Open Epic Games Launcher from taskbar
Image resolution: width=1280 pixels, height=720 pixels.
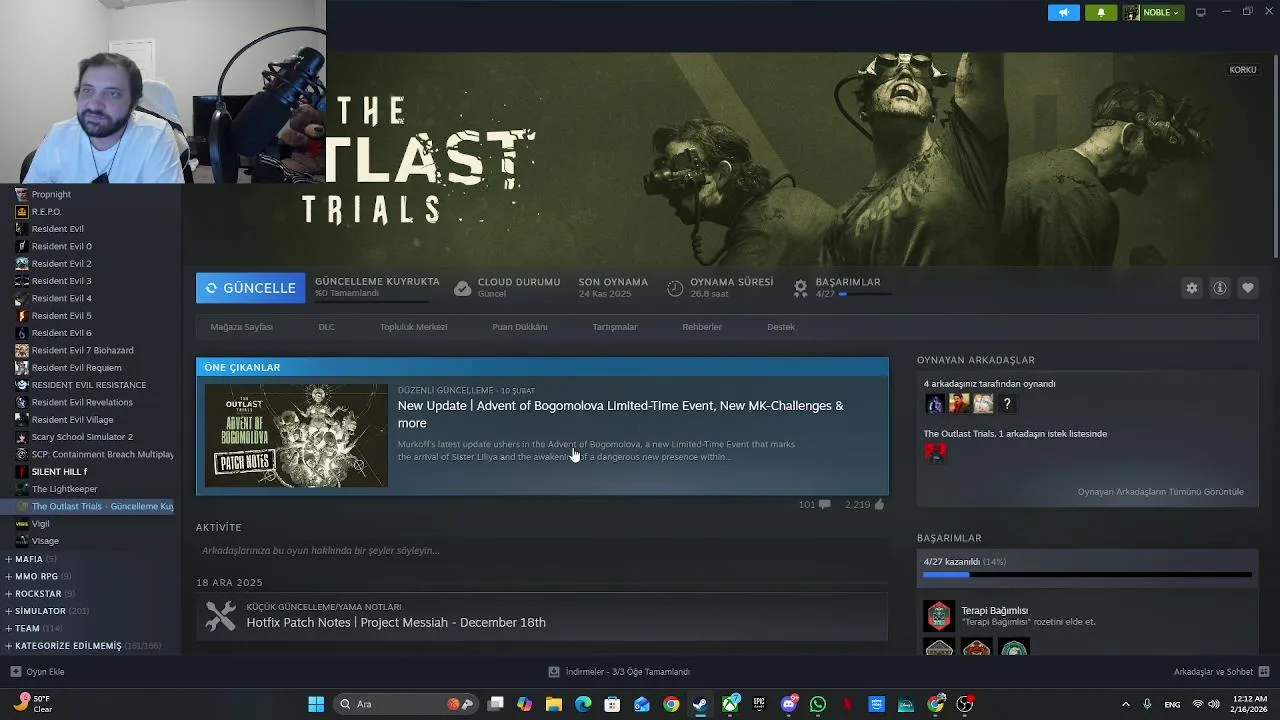pyautogui.click(x=759, y=704)
